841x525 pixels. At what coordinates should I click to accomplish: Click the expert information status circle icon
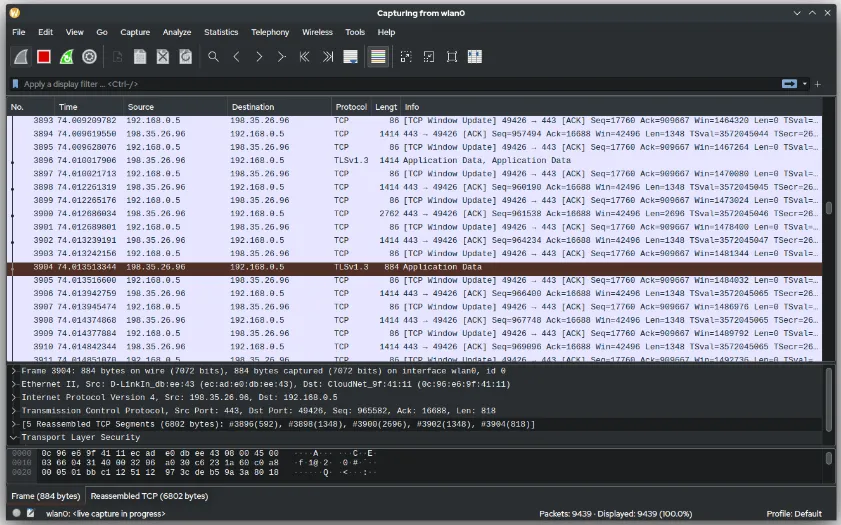[17, 513]
